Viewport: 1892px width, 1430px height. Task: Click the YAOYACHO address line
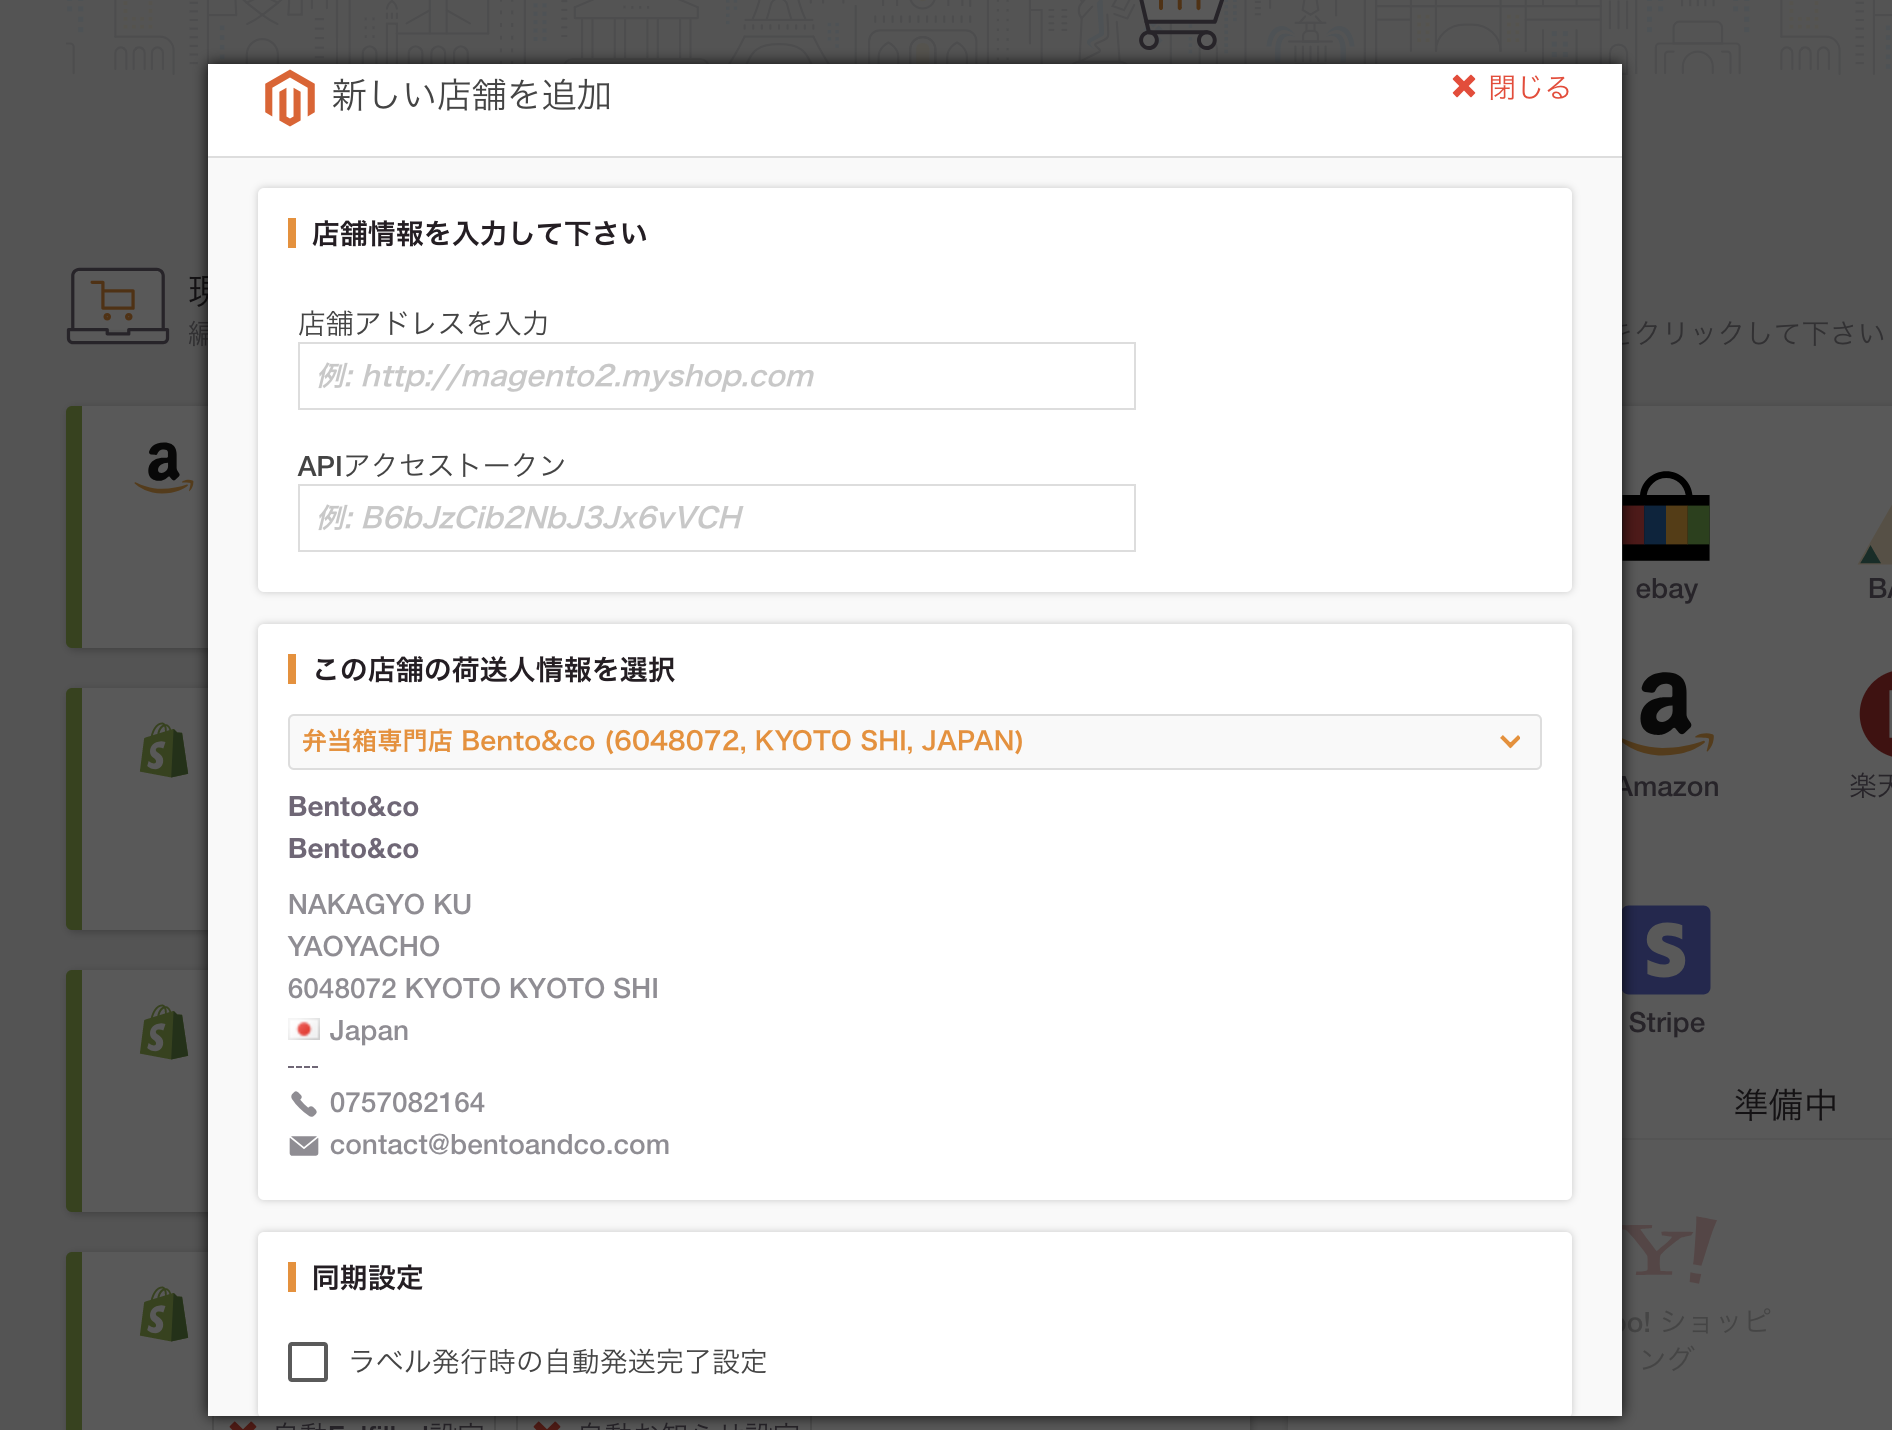[363, 947]
